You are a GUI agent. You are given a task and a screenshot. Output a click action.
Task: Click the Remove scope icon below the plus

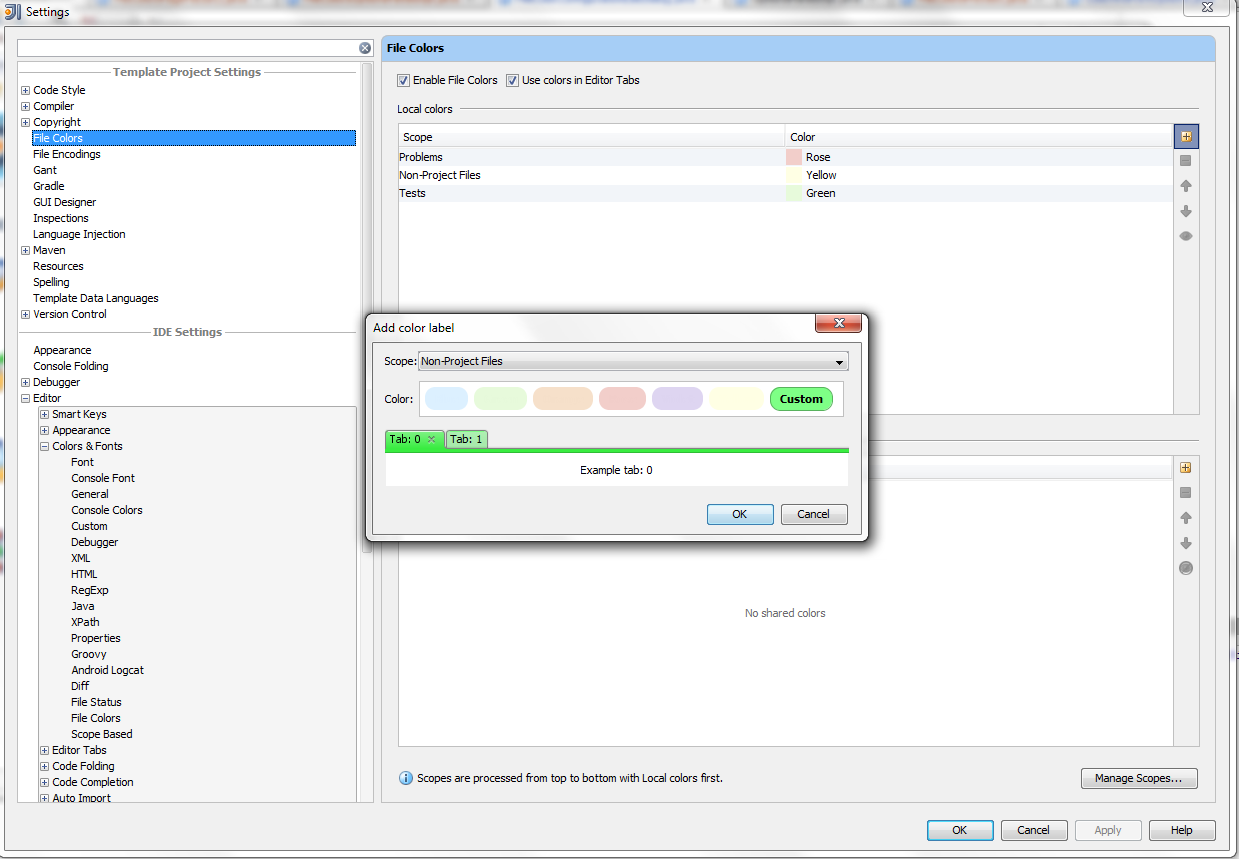click(x=1185, y=161)
